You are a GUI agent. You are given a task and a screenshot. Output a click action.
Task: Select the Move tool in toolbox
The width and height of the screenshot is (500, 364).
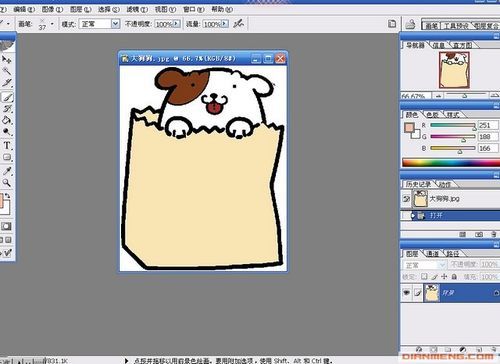click(x=7, y=60)
